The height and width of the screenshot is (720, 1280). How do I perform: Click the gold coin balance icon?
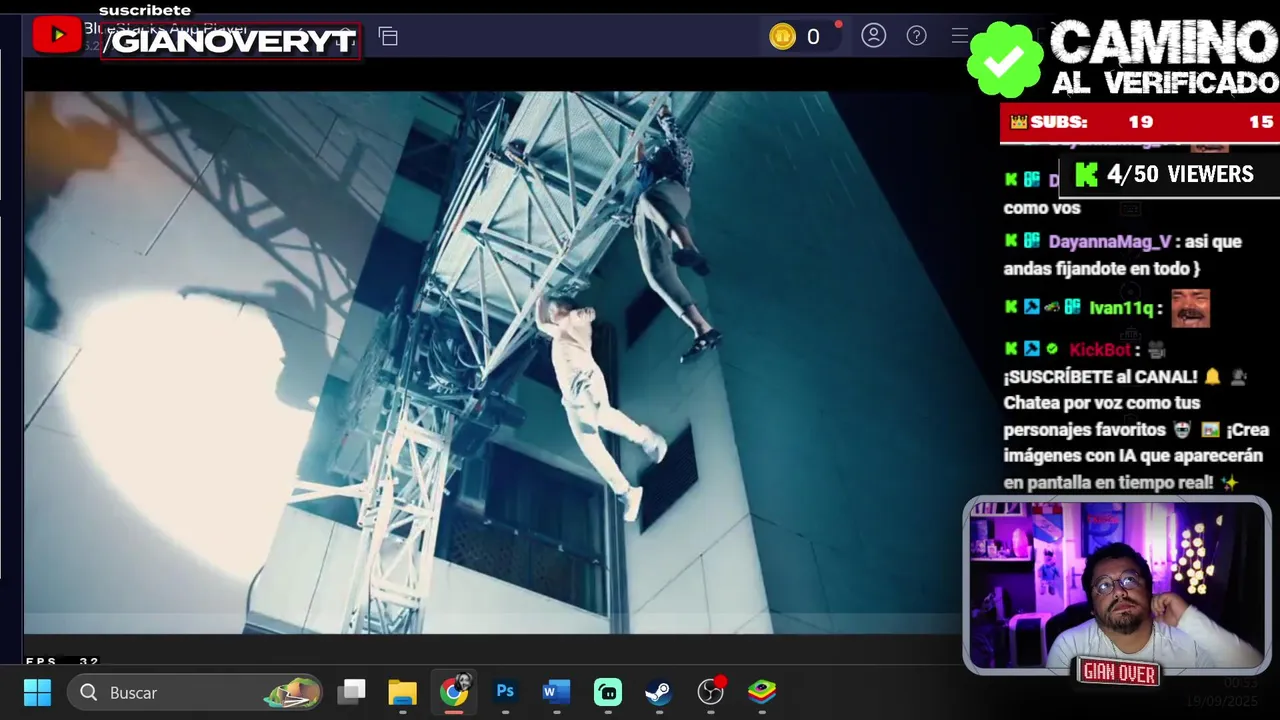782,37
